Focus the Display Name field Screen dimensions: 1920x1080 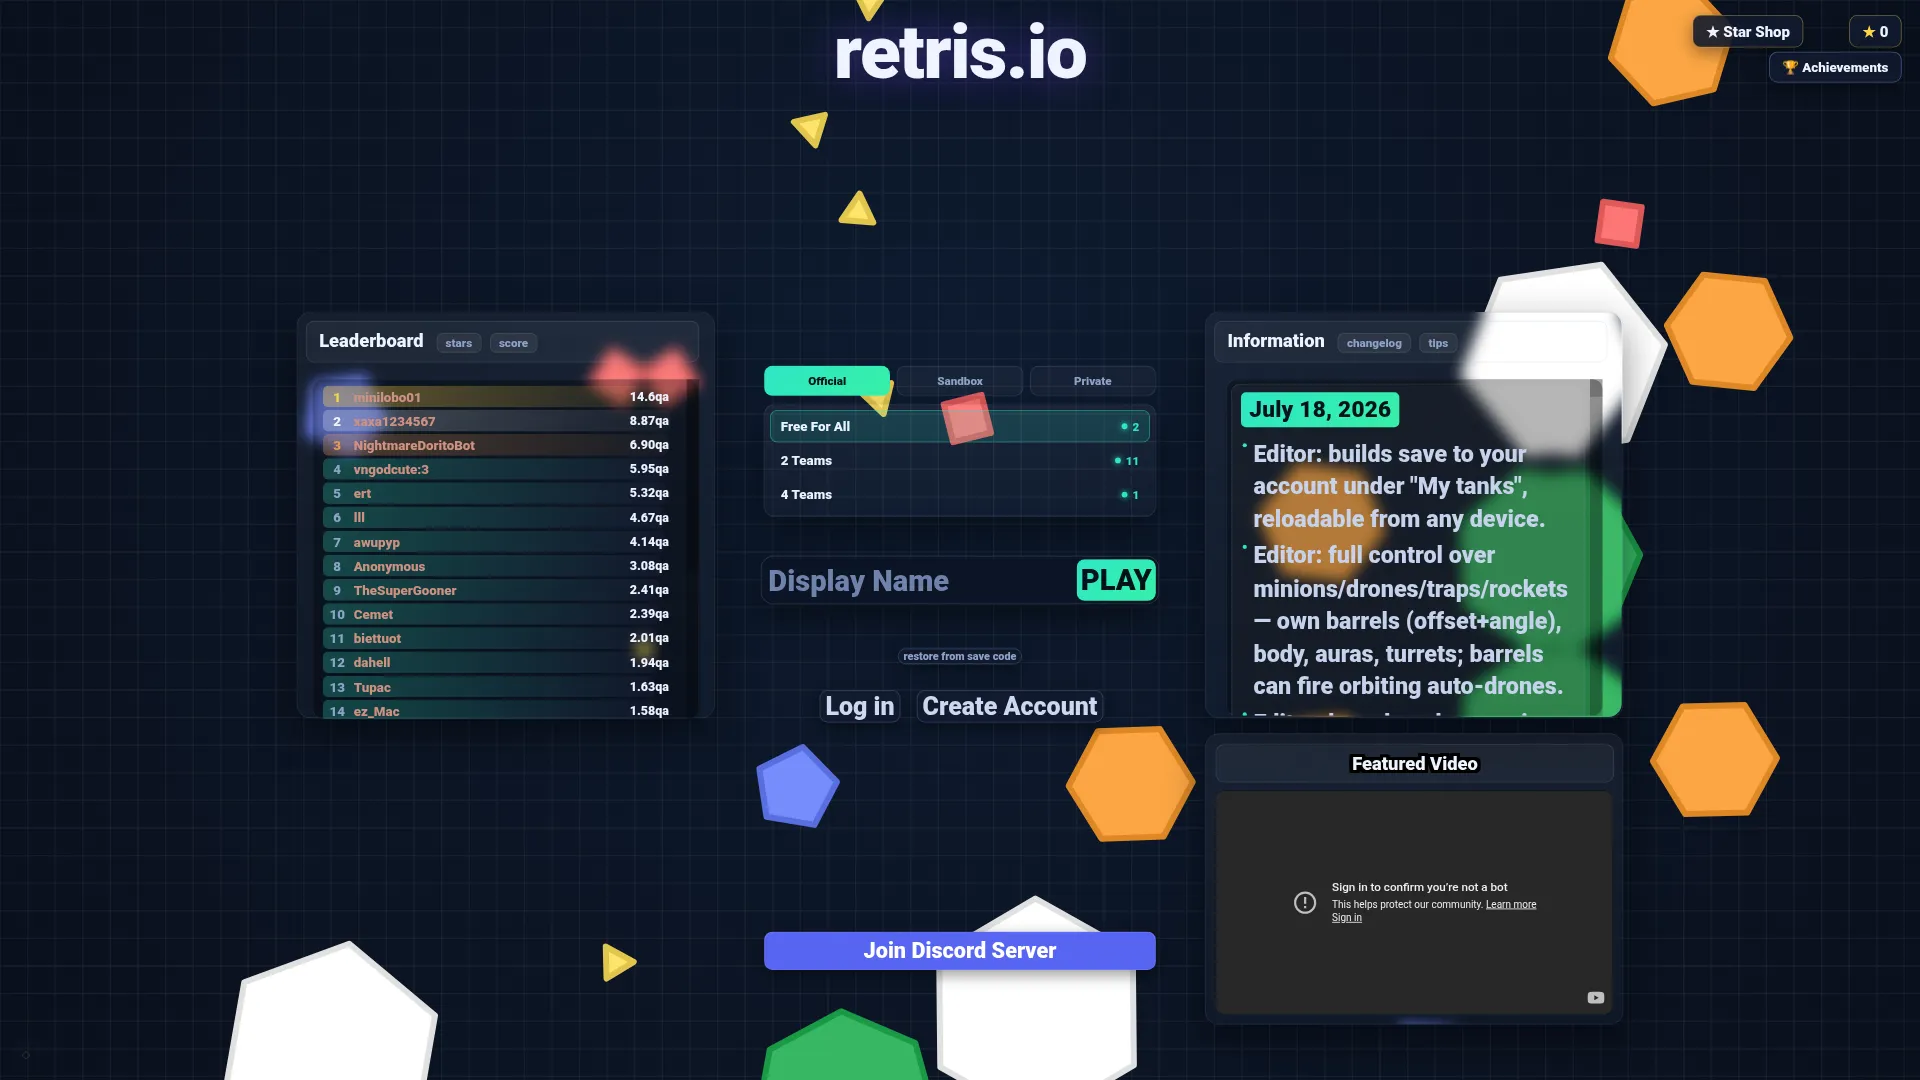click(918, 581)
